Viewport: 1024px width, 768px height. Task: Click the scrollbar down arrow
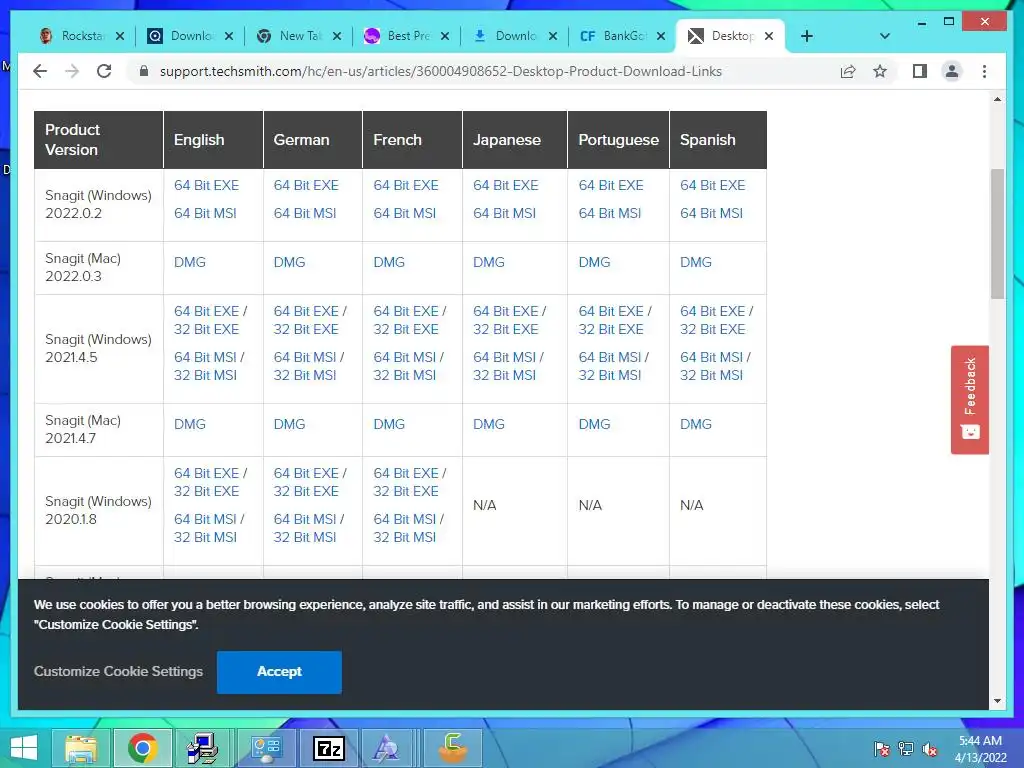[997, 701]
